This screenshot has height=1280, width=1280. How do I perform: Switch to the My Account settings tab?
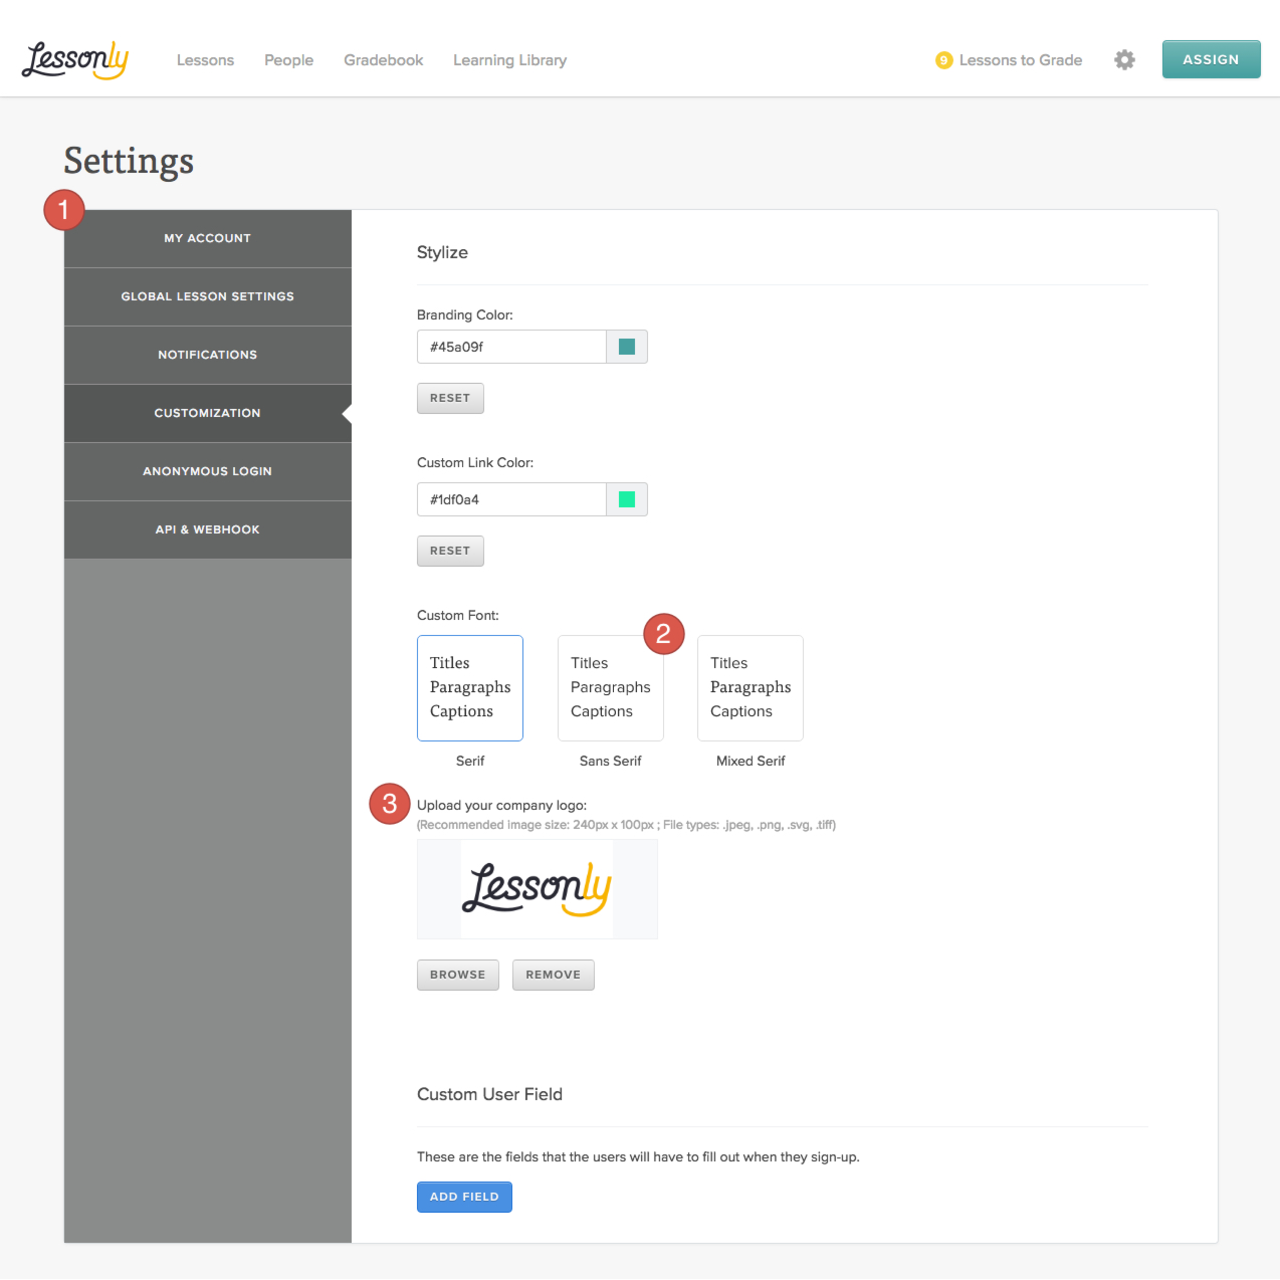[x=207, y=238]
